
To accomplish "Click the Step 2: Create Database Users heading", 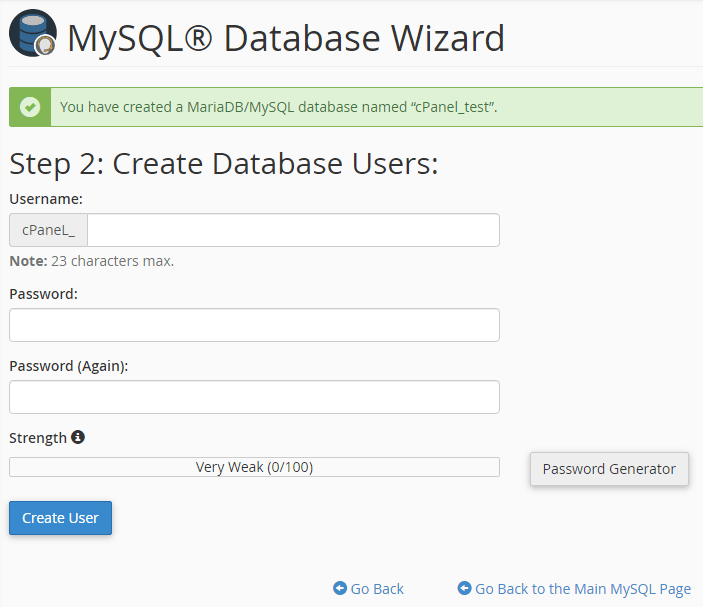I will pyautogui.click(x=224, y=164).
